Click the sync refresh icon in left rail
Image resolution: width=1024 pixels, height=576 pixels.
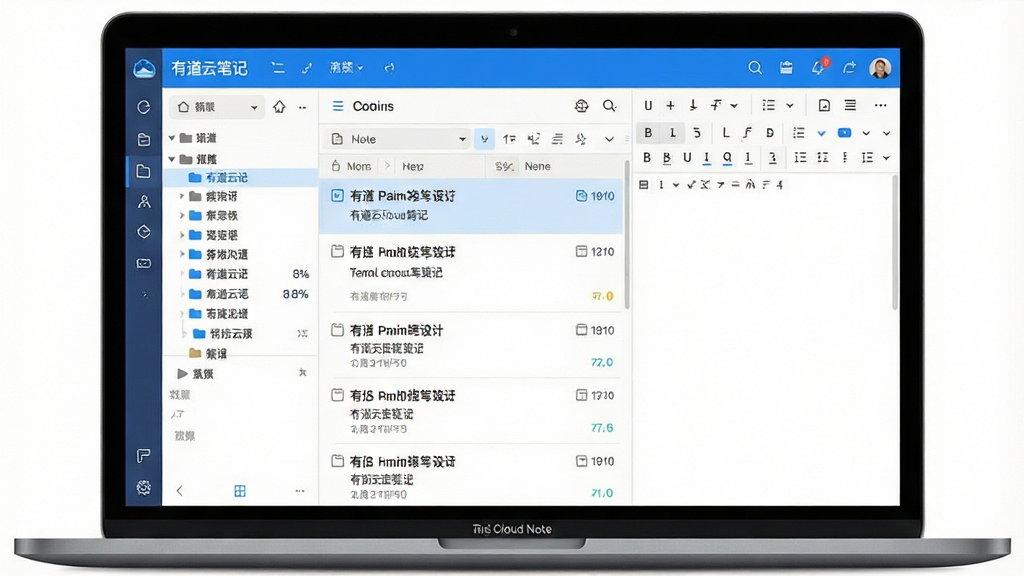[144, 107]
